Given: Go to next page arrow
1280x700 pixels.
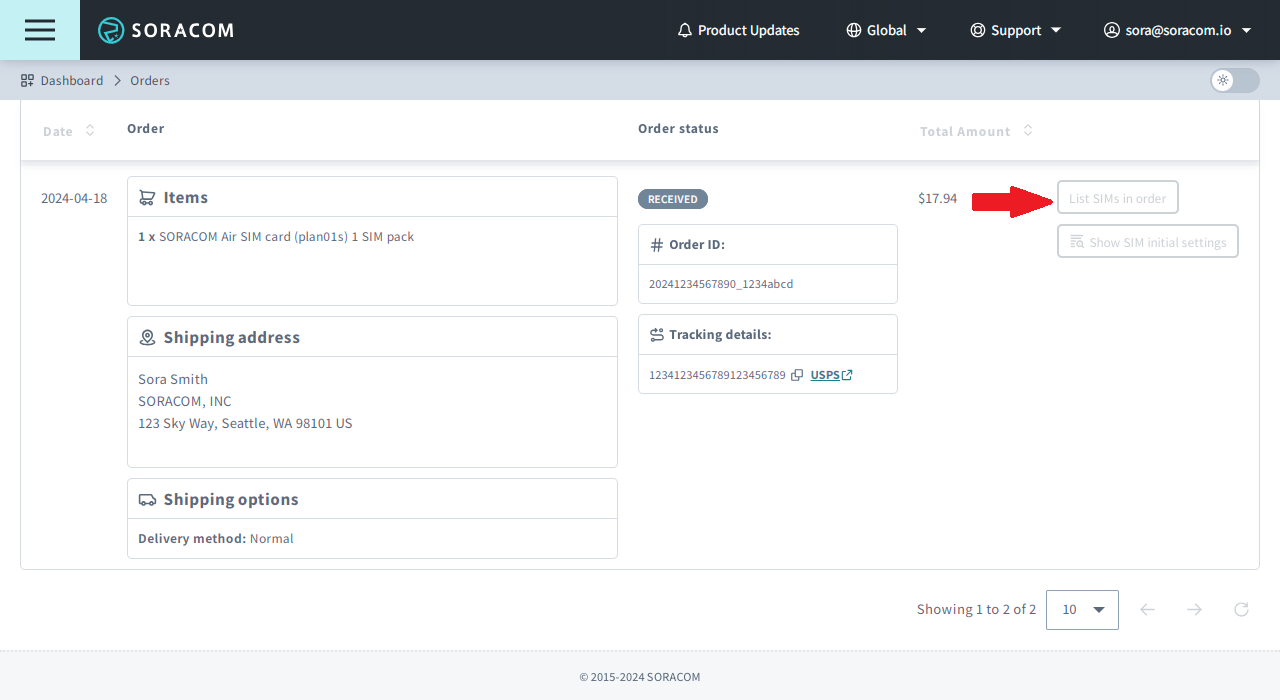Looking at the screenshot, I should click(x=1194, y=609).
